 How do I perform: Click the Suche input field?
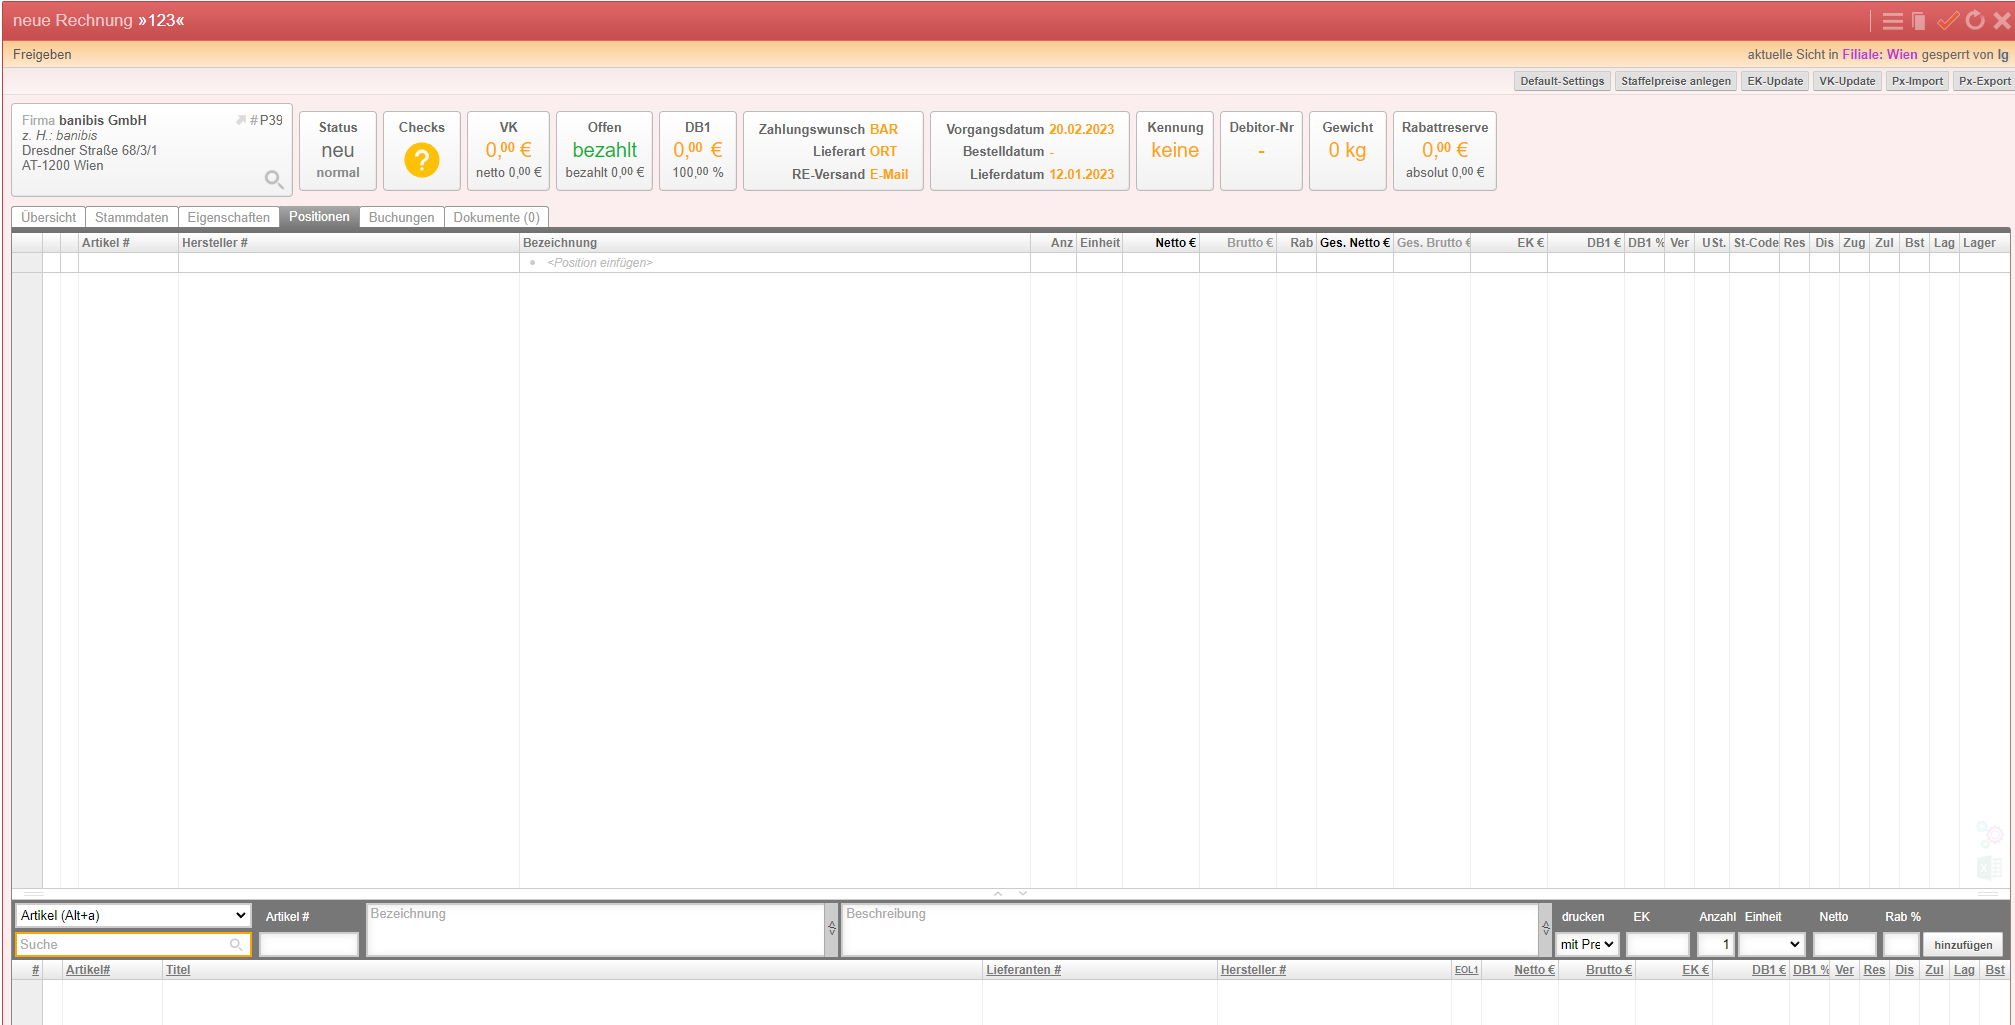[x=133, y=945]
